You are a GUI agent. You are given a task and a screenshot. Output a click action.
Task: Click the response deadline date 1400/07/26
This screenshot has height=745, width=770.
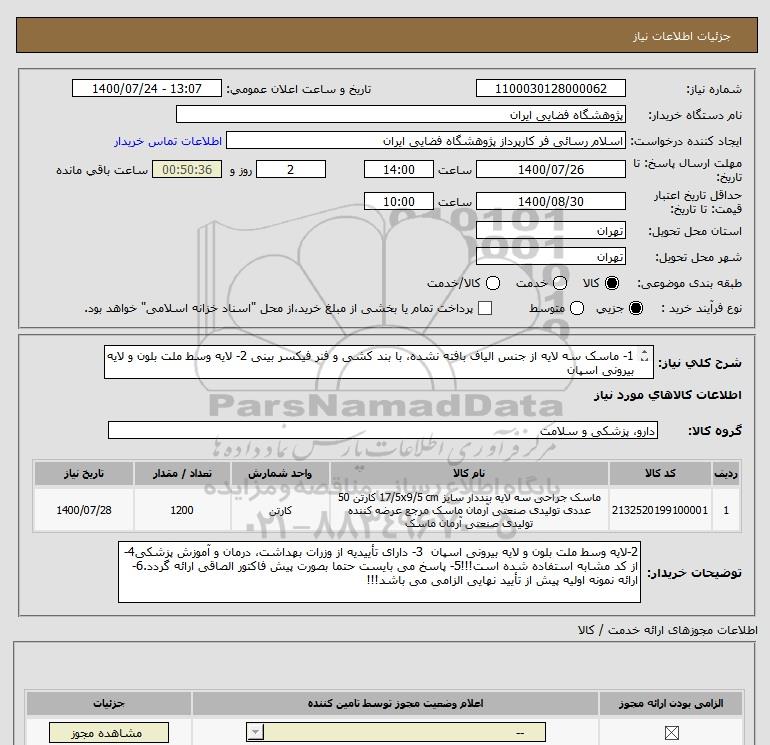tap(550, 169)
